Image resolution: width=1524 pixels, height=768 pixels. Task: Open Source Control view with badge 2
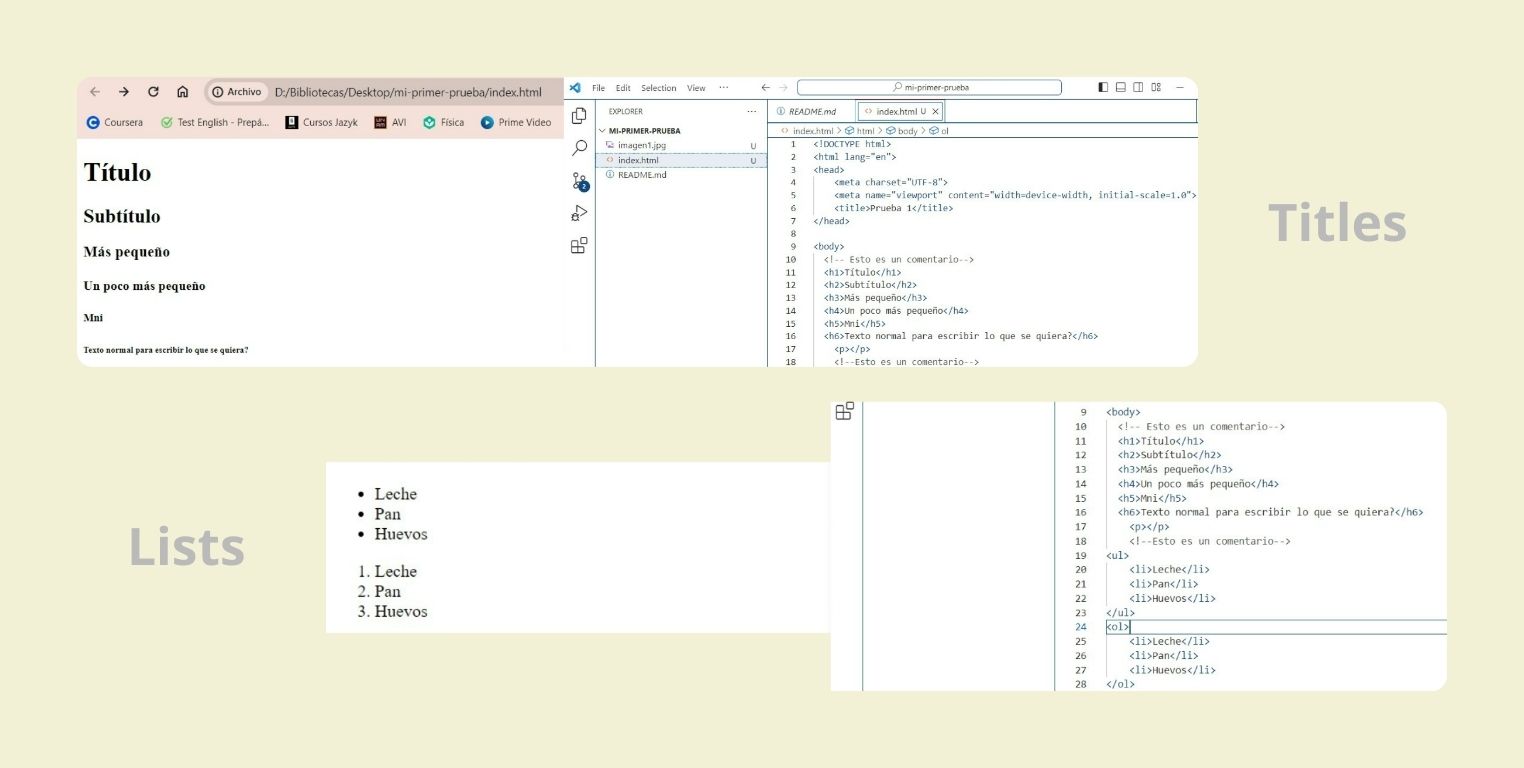click(x=580, y=181)
